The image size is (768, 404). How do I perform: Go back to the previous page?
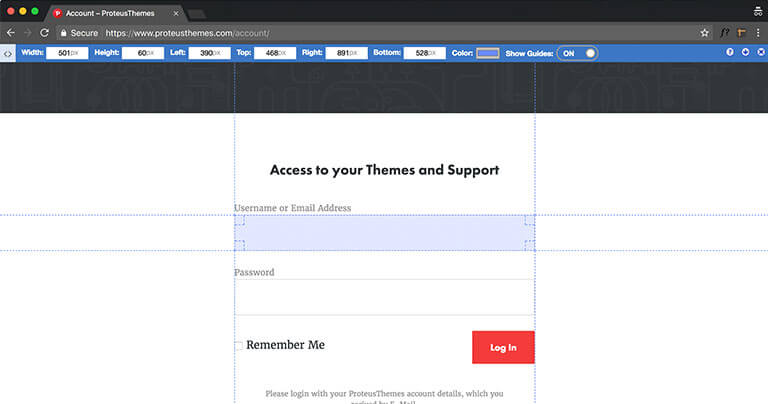pos(11,33)
